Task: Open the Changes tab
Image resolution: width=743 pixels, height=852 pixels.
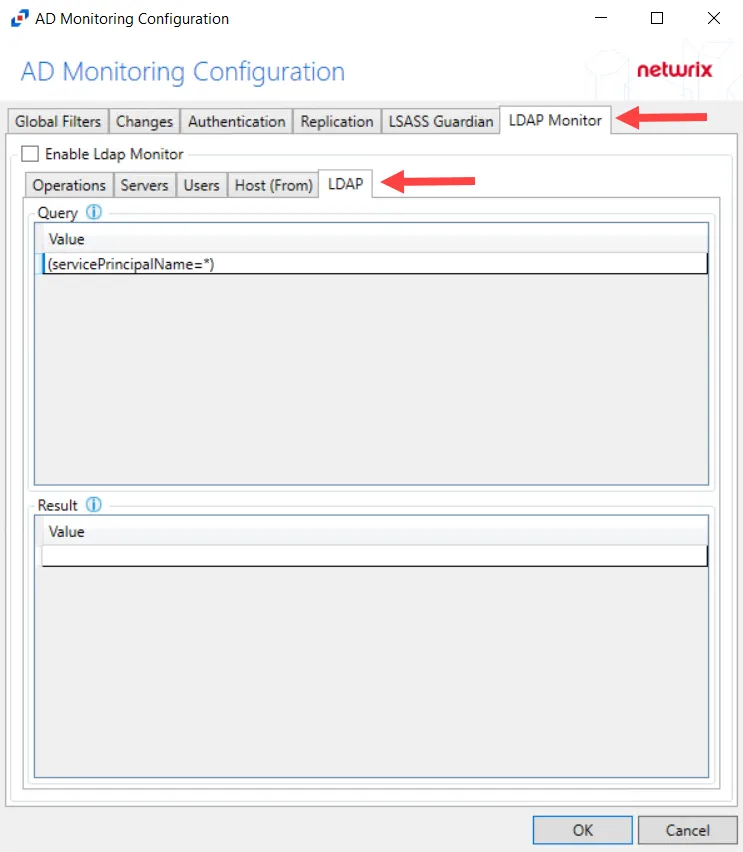Action: pyautogui.click(x=144, y=121)
